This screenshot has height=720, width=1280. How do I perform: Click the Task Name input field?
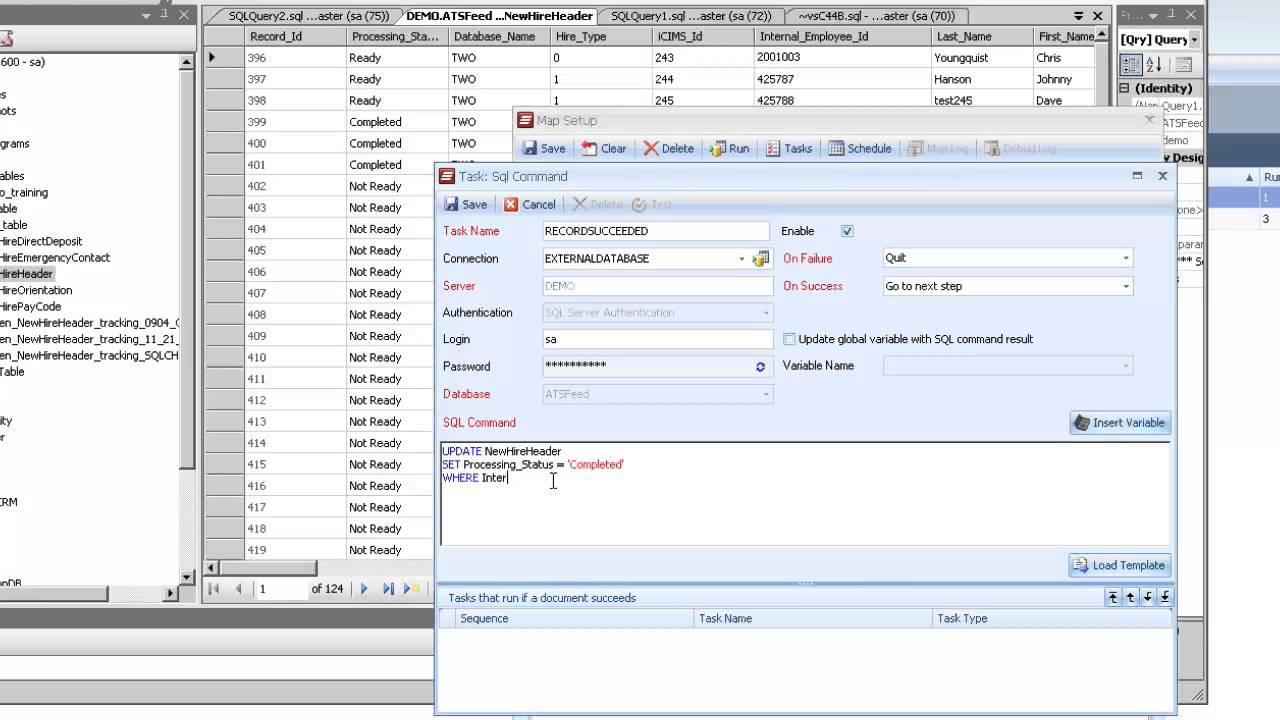[x=655, y=231]
